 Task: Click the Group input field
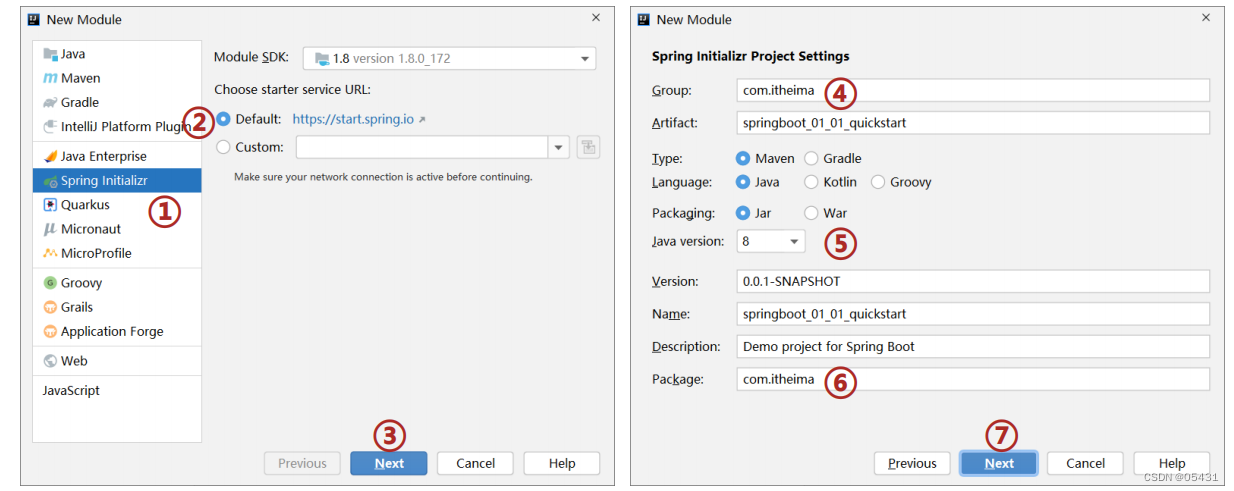973,90
